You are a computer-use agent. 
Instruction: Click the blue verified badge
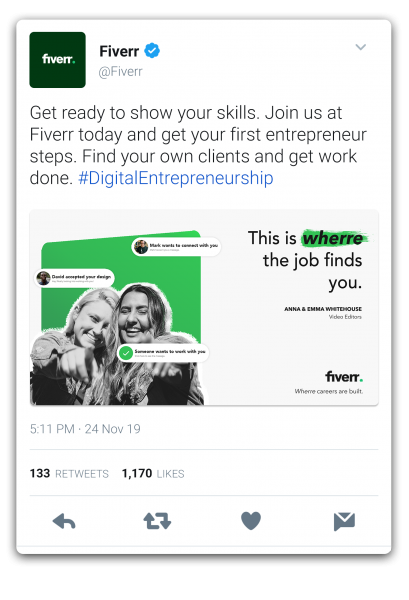pos(152,51)
